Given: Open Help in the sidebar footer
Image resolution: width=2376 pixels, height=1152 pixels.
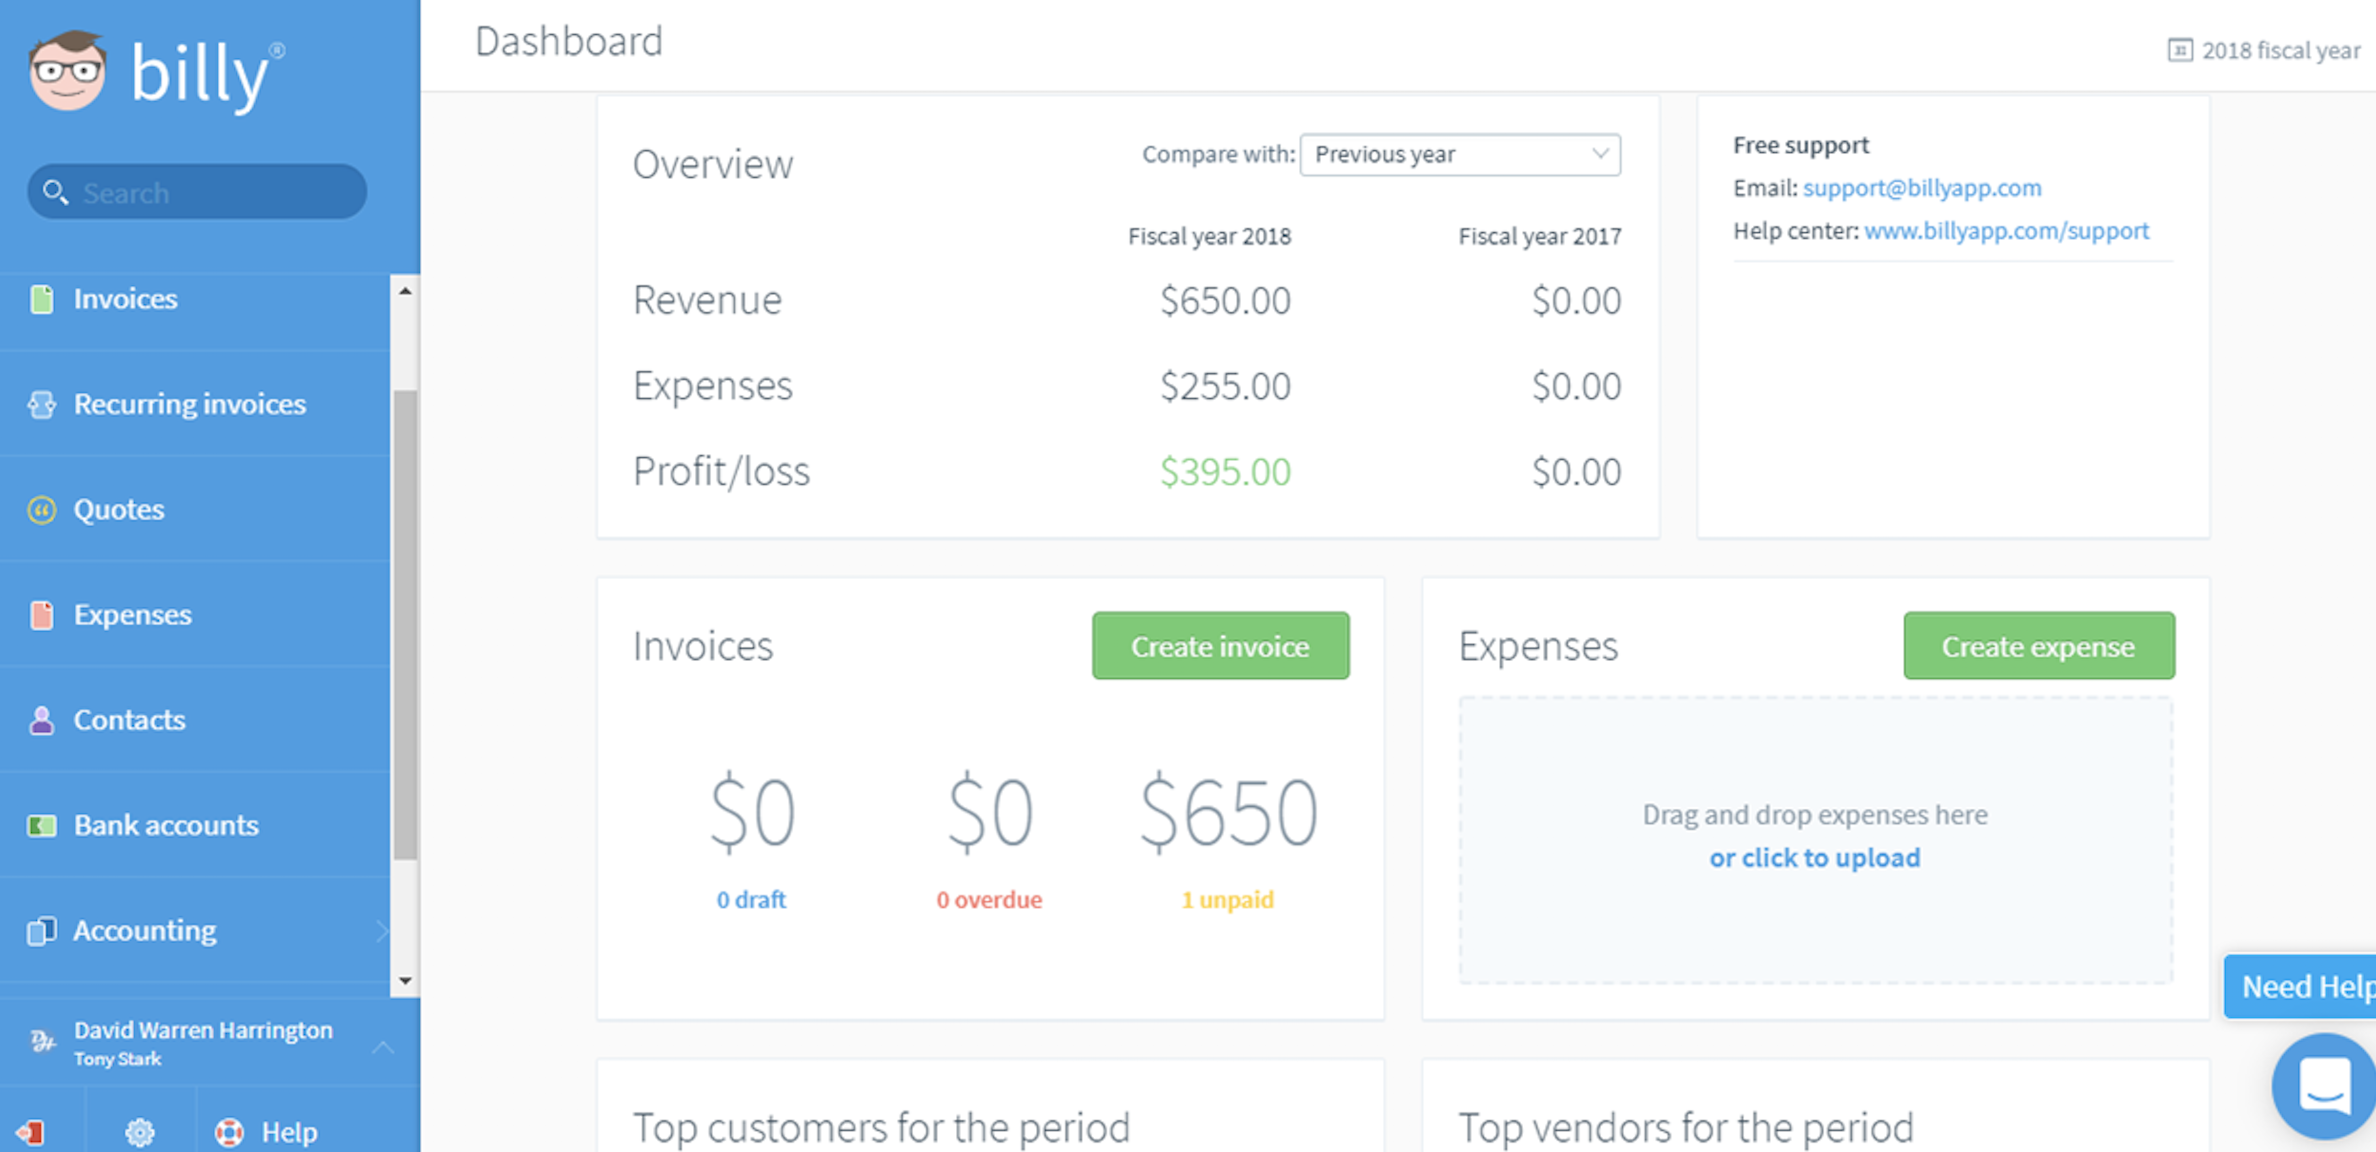Looking at the screenshot, I should click(x=268, y=1132).
